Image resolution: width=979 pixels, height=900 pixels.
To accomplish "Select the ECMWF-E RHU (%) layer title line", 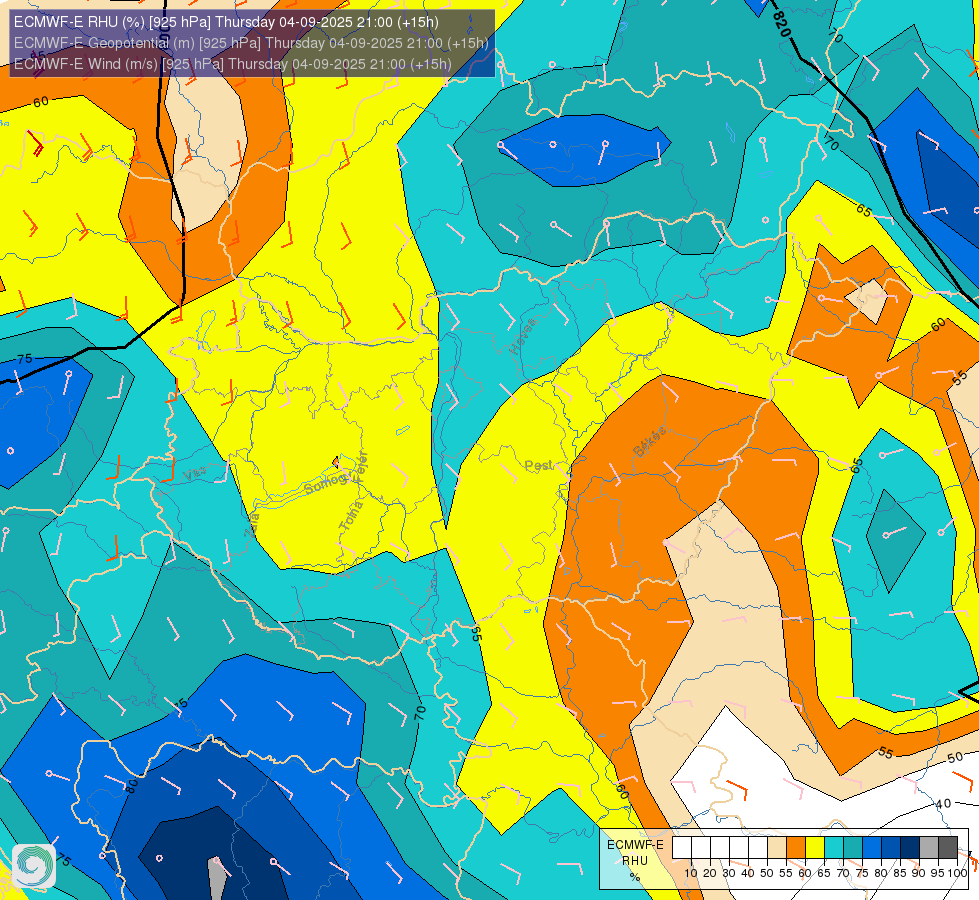I will coord(226,22).
